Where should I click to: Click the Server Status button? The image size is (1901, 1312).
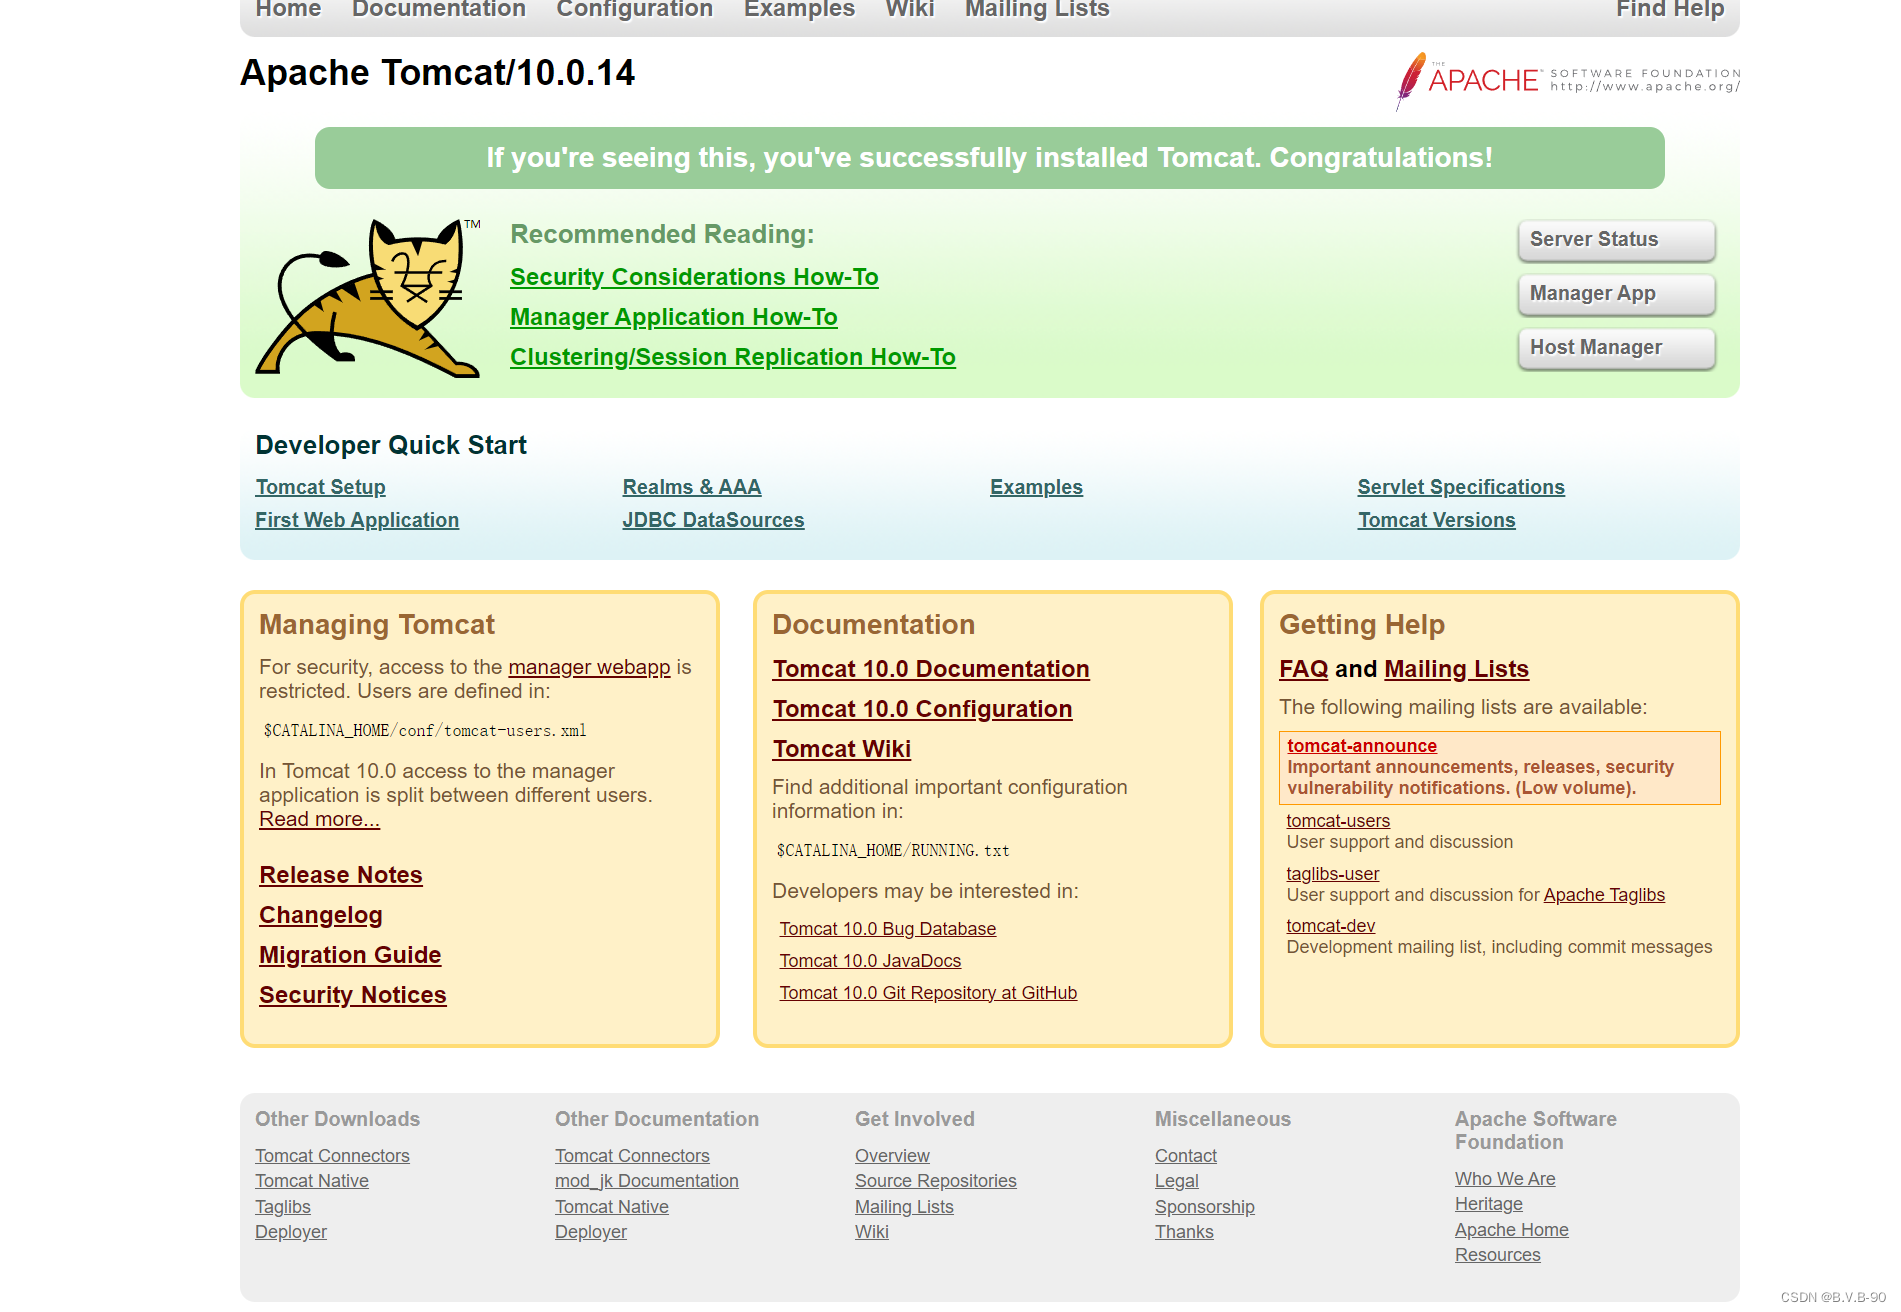click(x=1616, y=240)
